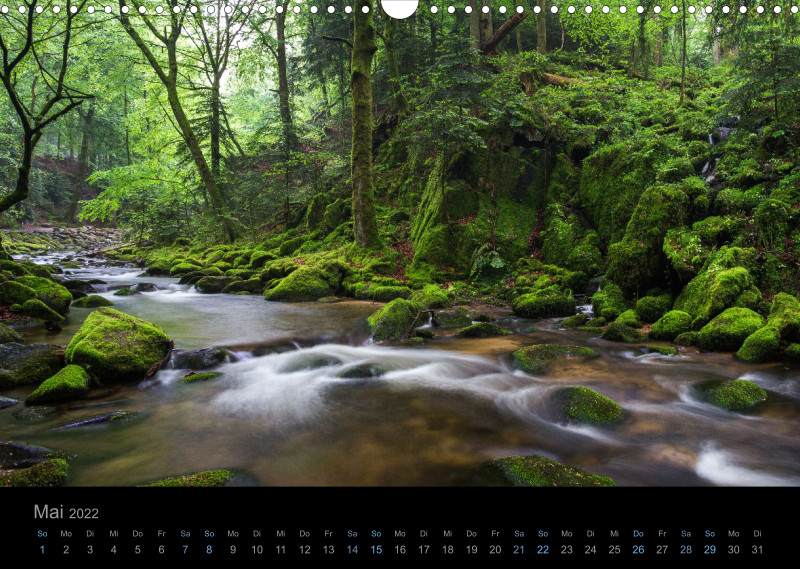Click the "Sa" label above date 14
Image resolution: width=800 pixels, height=569 pixels.
coord(352,533)
